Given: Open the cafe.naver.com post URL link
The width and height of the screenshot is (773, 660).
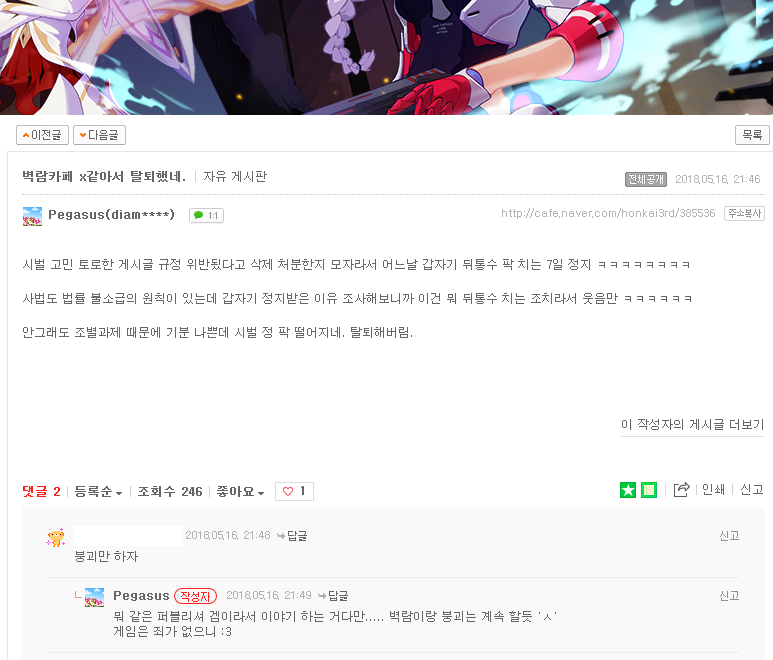Looking at the screenshot, I should (608, 213).
